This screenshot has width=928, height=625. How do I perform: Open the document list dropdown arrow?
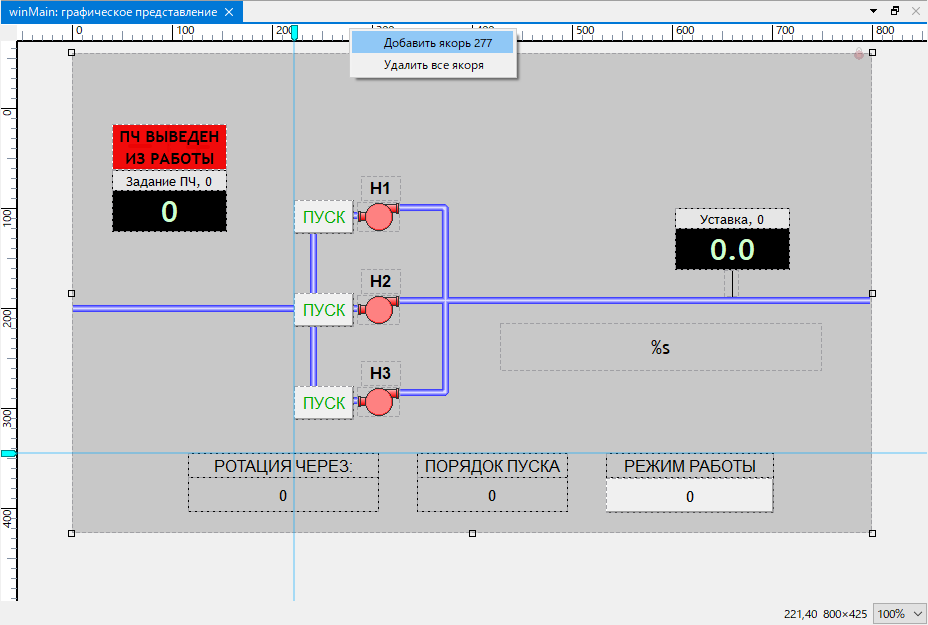874,12
